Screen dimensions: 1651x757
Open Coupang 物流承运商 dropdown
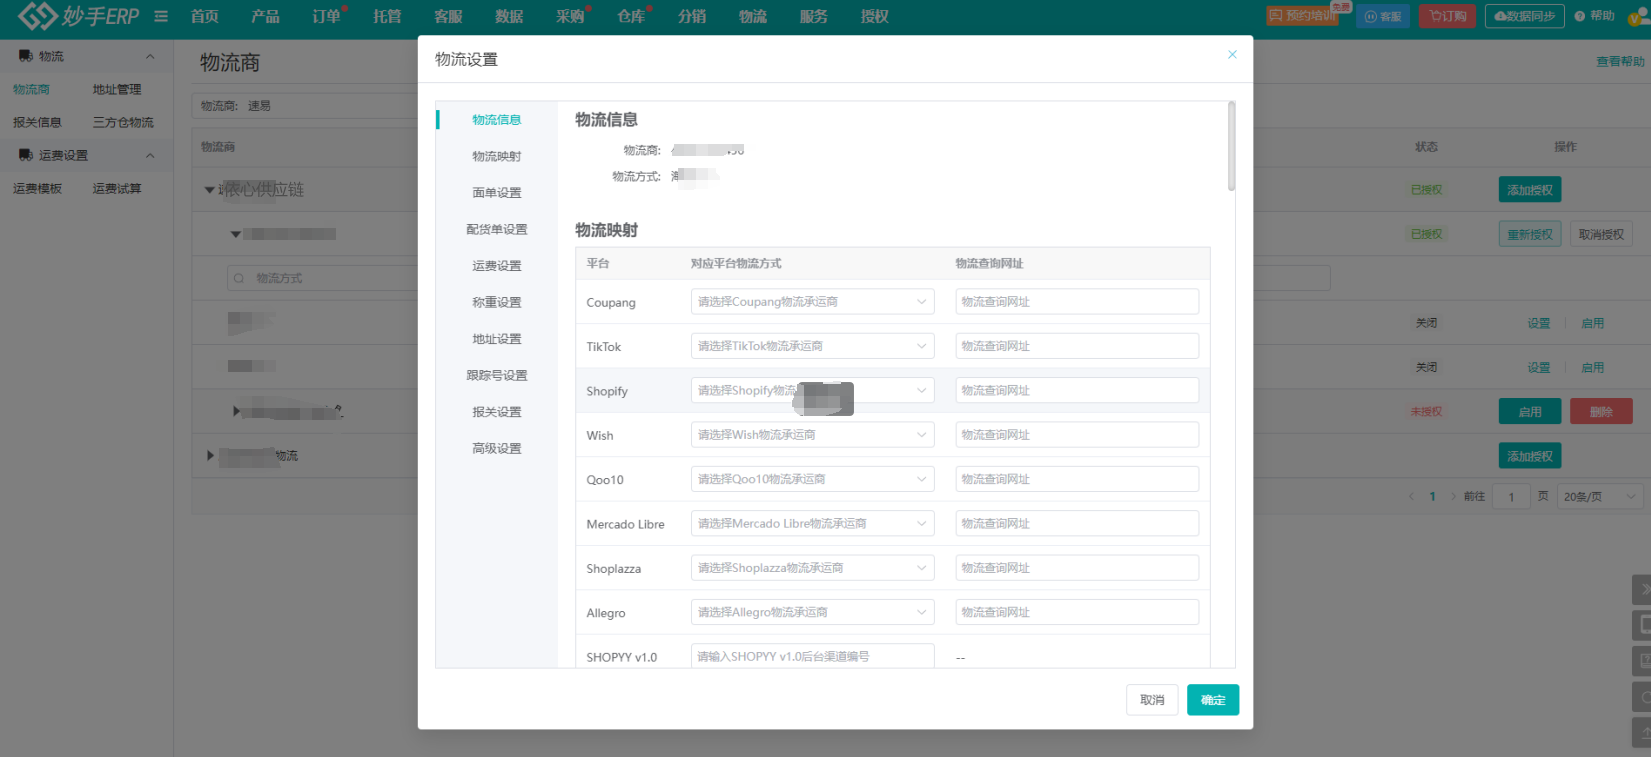click(x=812, y=302)
